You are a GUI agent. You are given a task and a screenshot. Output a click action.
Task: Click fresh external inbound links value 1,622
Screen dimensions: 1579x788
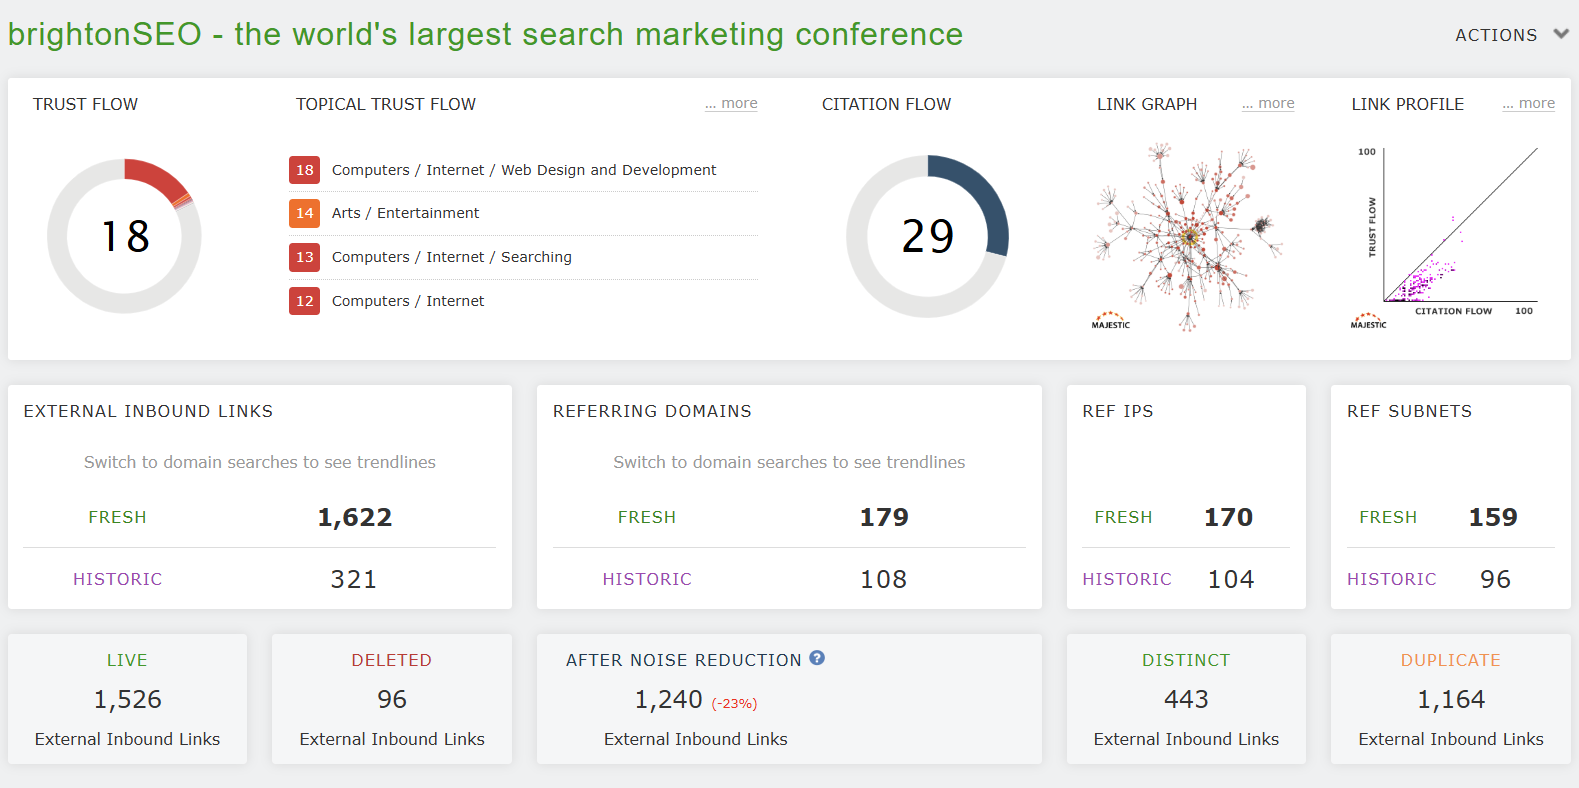pyautogui.click(x=355, y=517)
